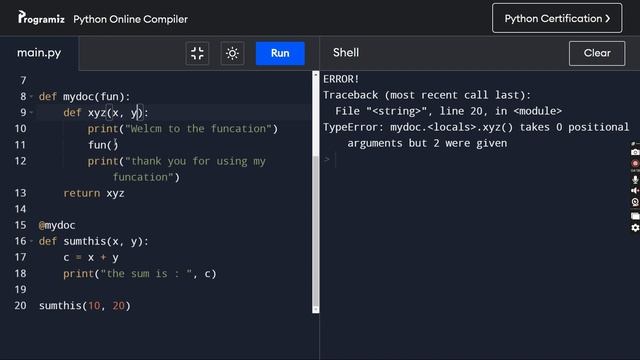Click the "fun()" call on line 11
Screen dimensions: 640x360
[103, 145]
